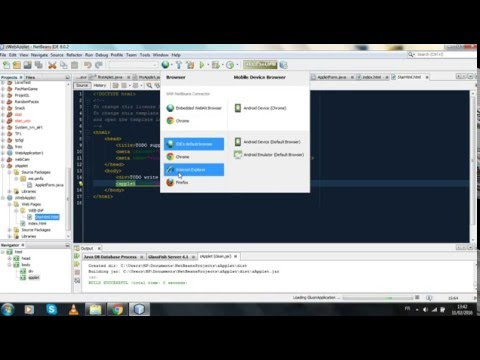Click the Undo arrow icon
The image size is (480, 360).
pos(88,65)
